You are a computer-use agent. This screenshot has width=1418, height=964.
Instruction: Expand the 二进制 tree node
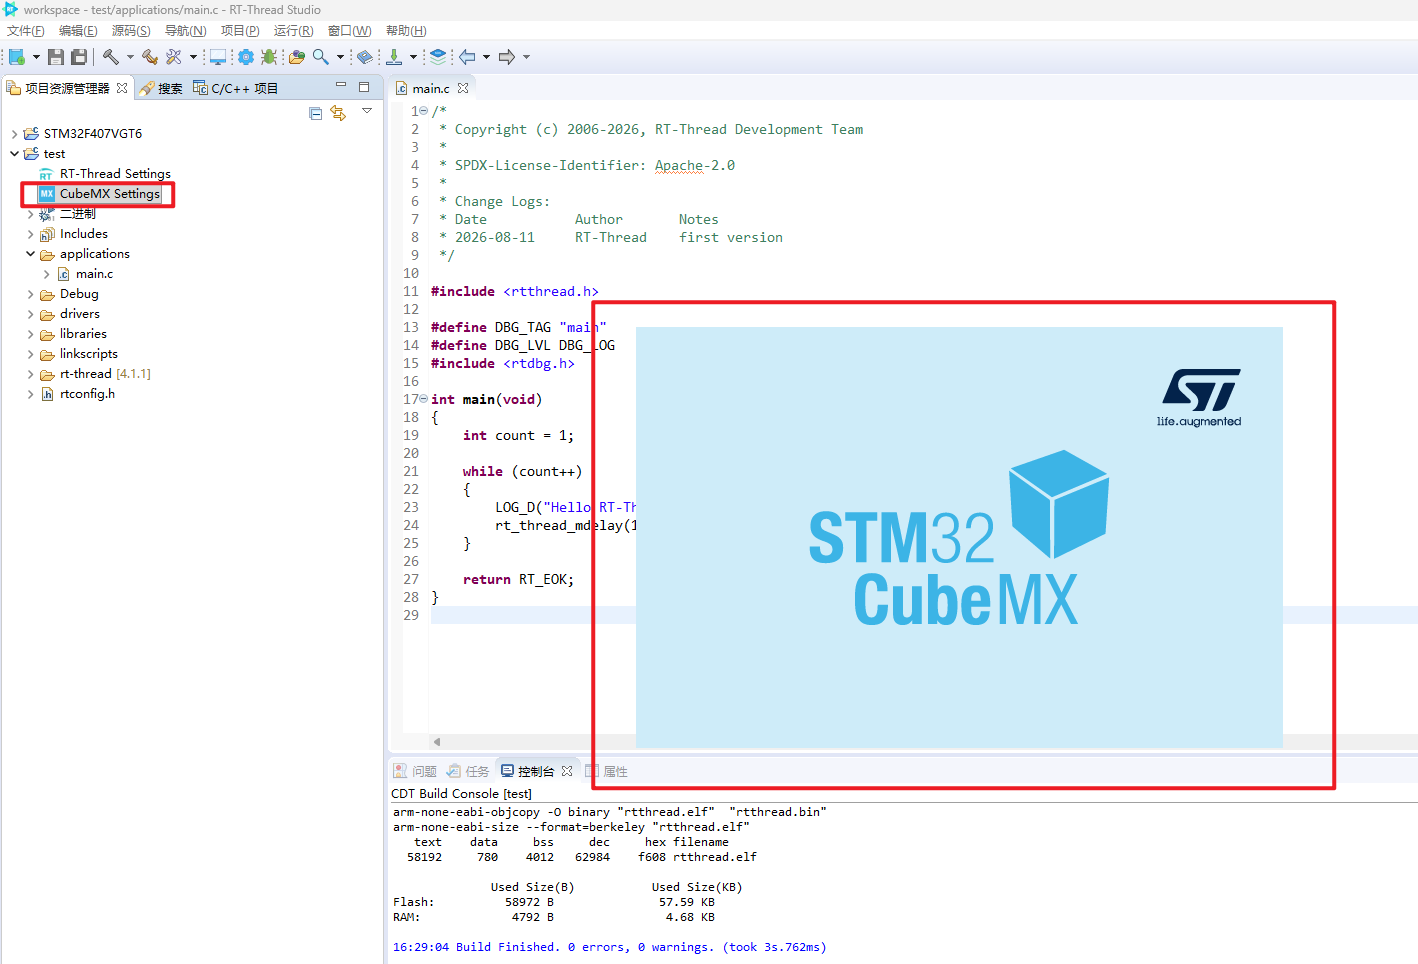[30, 214]
